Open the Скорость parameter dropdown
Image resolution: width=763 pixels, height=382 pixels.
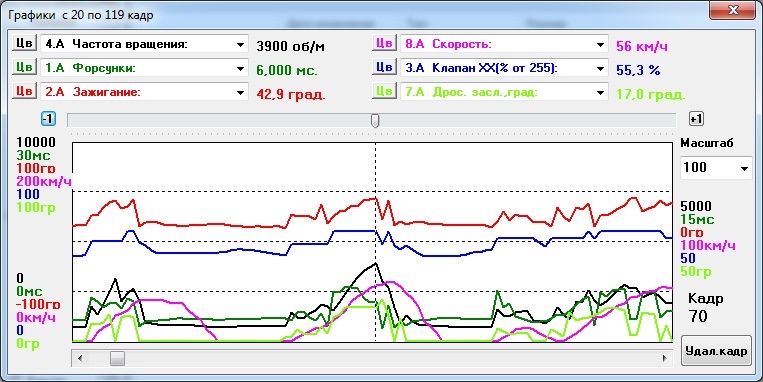[504, 44]
